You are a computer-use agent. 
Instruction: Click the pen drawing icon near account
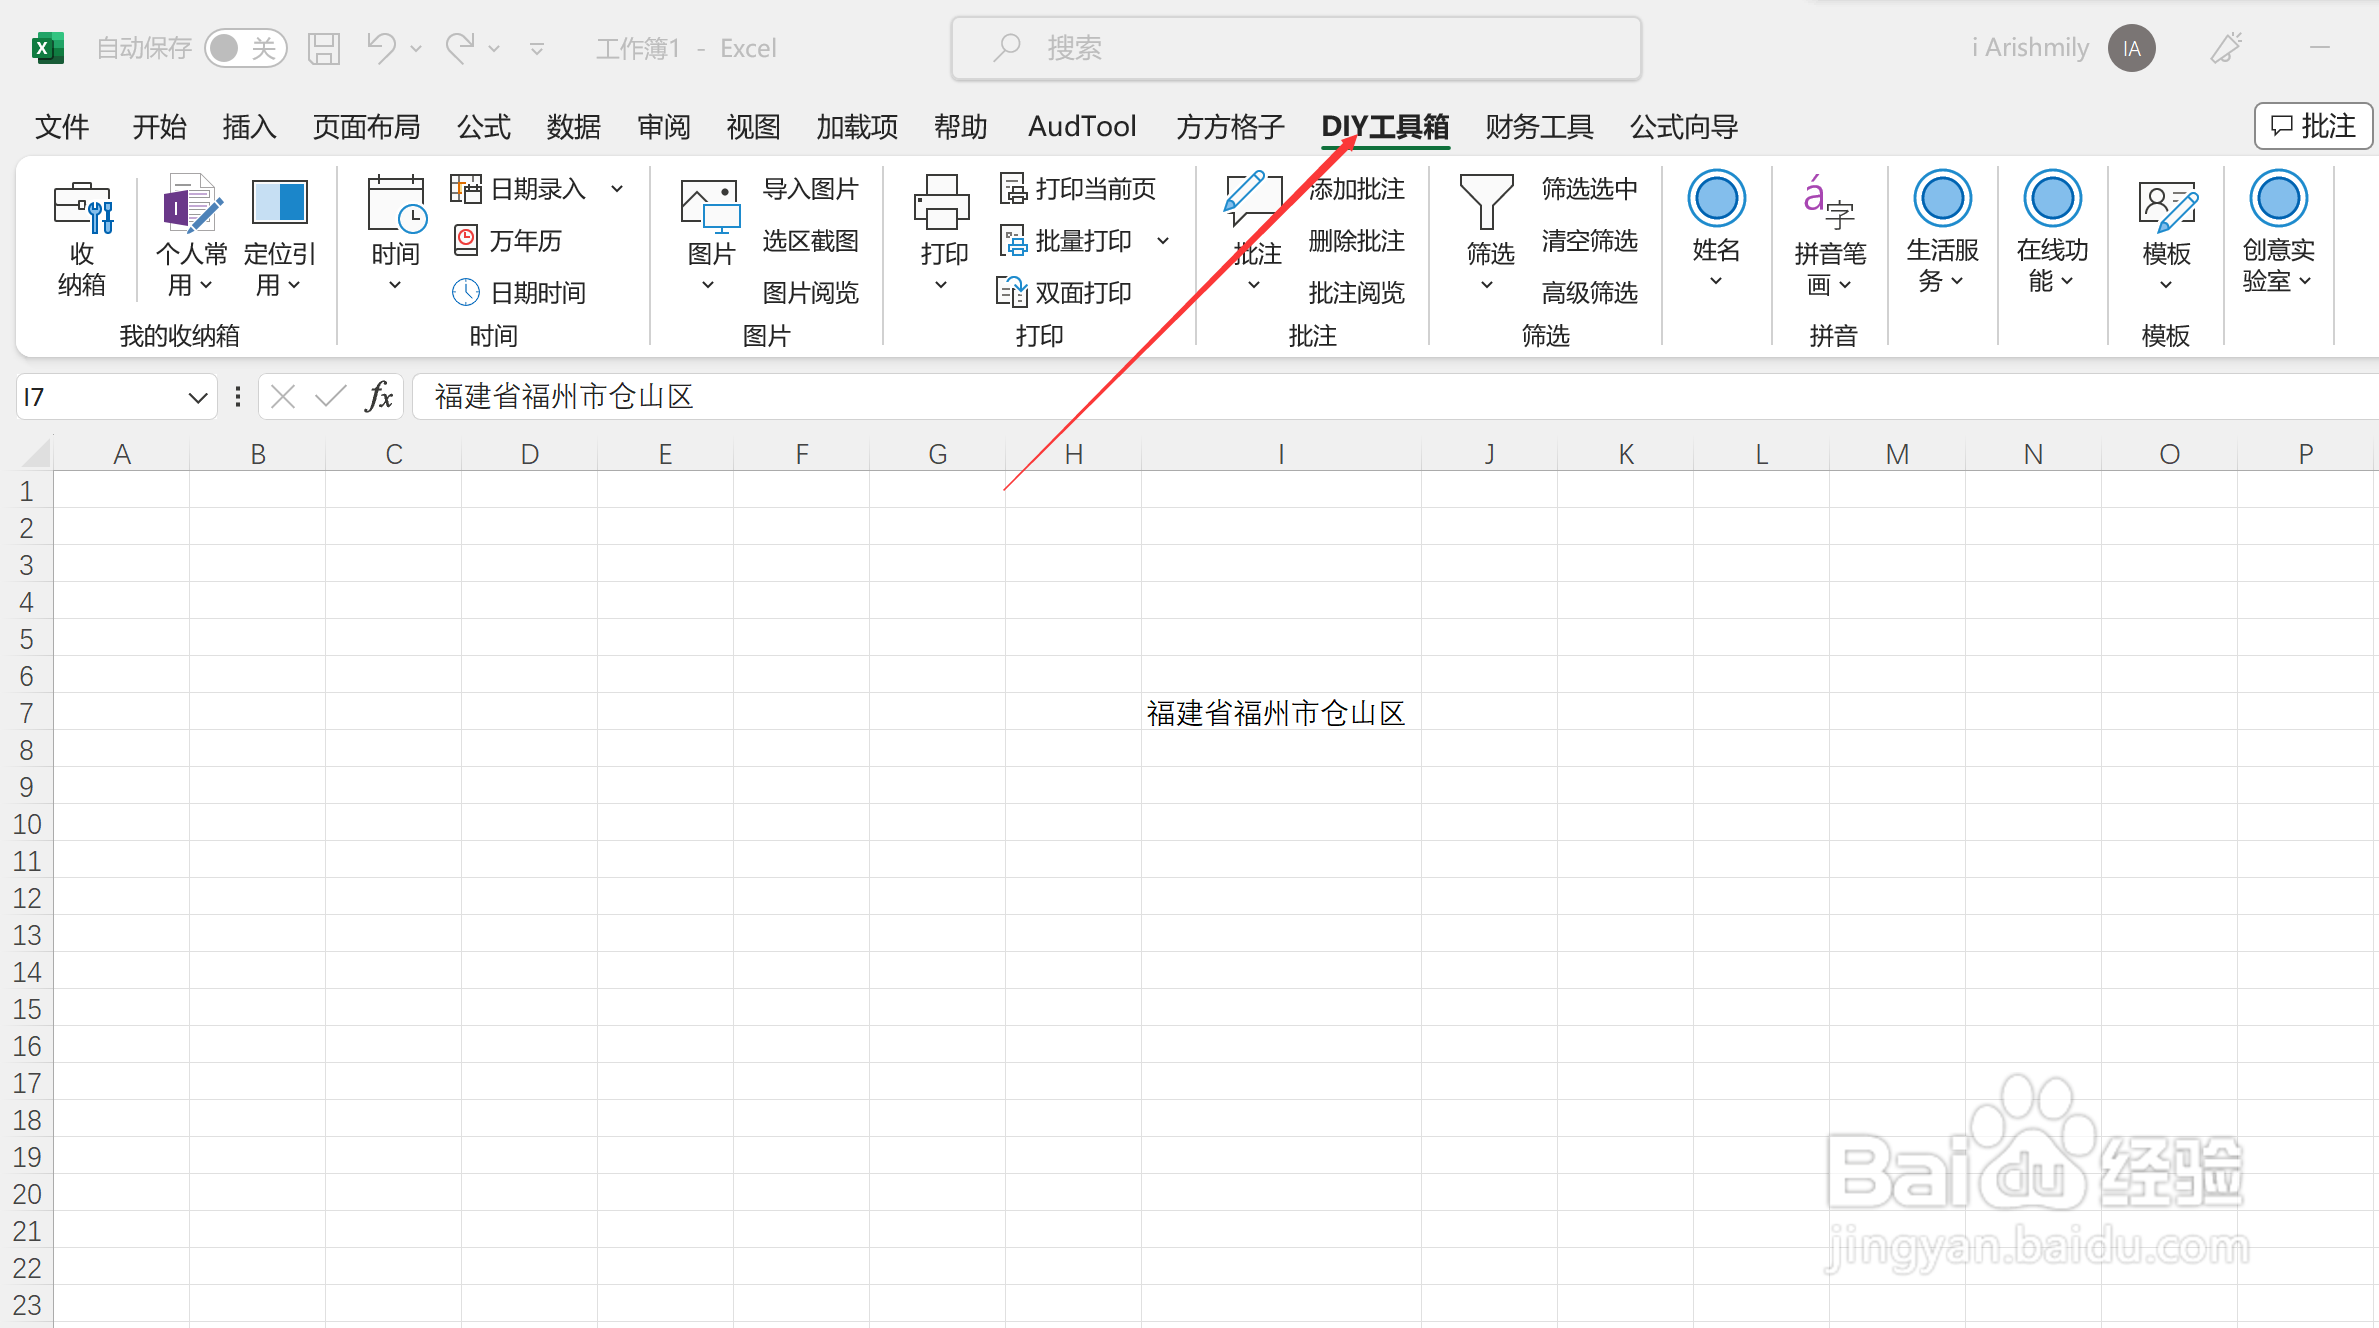2226,48
